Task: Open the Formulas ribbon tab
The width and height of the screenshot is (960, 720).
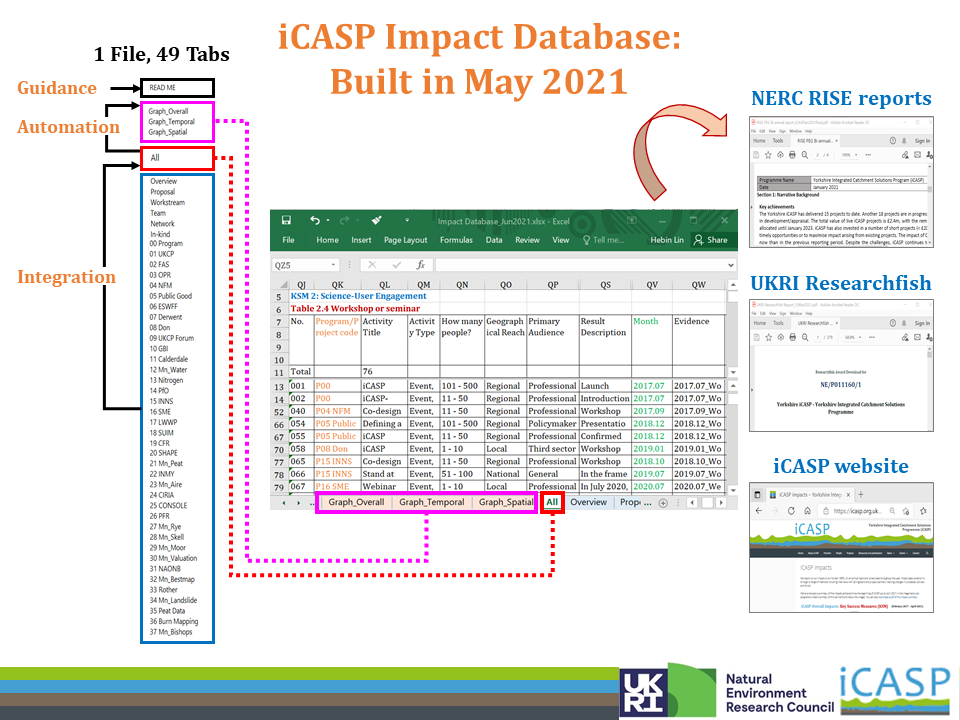Action: click(456, 240)
